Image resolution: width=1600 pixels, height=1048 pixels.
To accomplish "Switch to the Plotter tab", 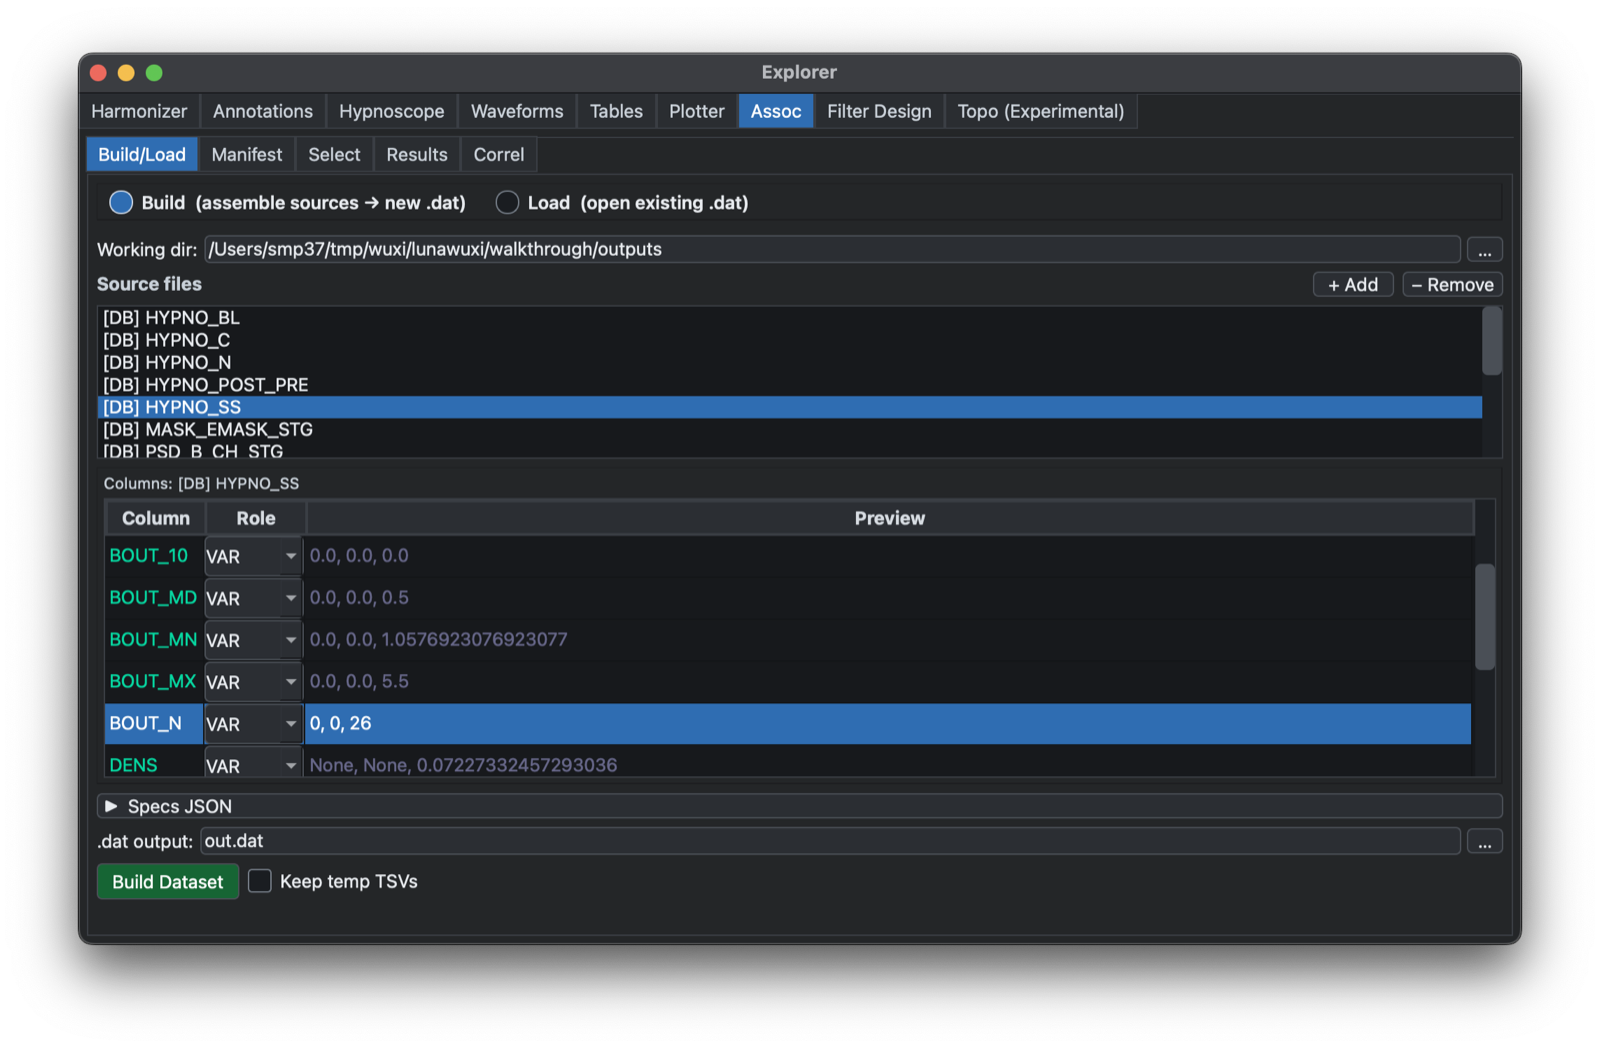I will point(696,111).
